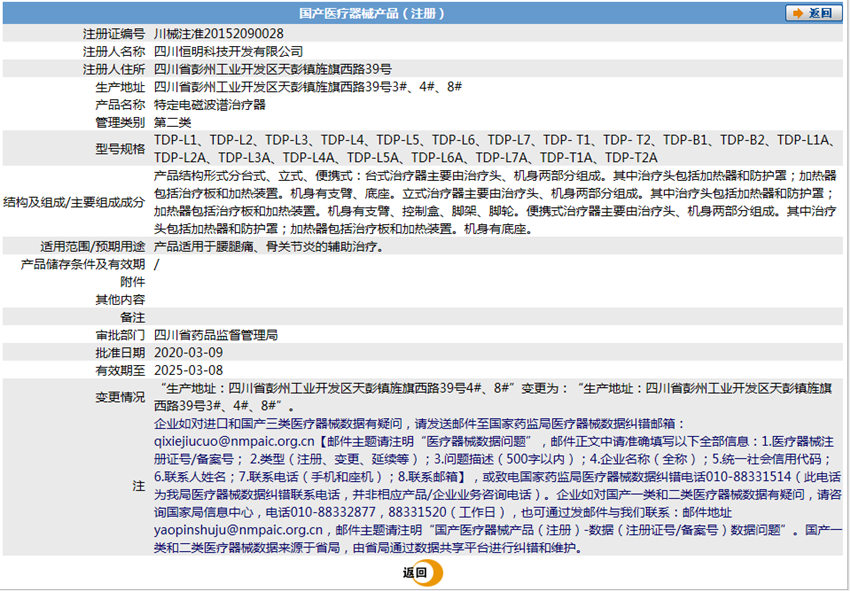Click the label 有效期至
Screen dimensions: 850x591
pyautogui.click(x=120, y=370)
